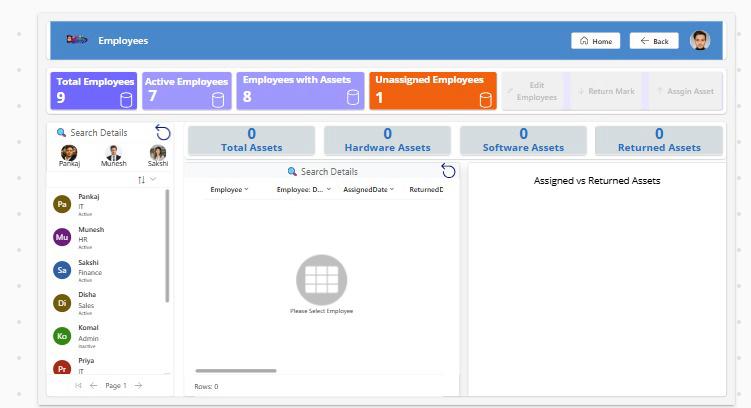Click the Total Assets tile
The height and width of the screenshot is (408, 751).
(x=251, y=141)
